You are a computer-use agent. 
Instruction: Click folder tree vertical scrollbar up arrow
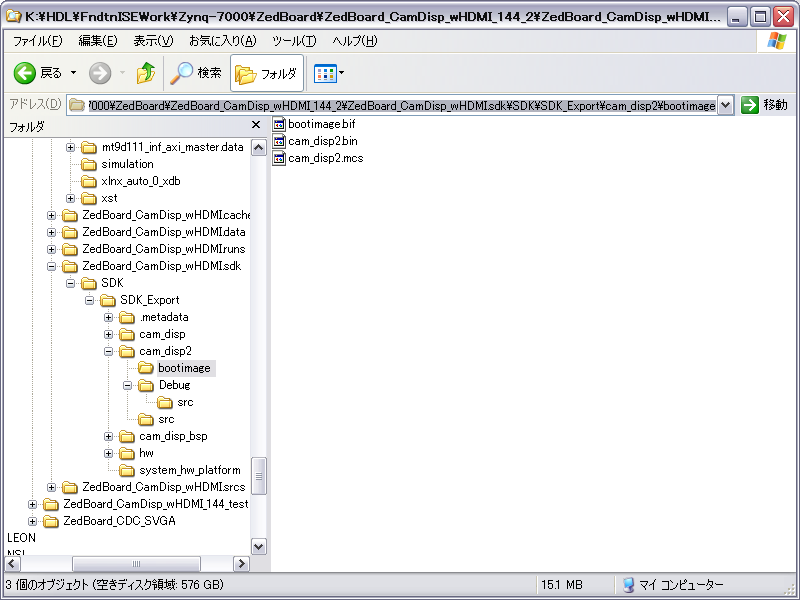[259, 148]
